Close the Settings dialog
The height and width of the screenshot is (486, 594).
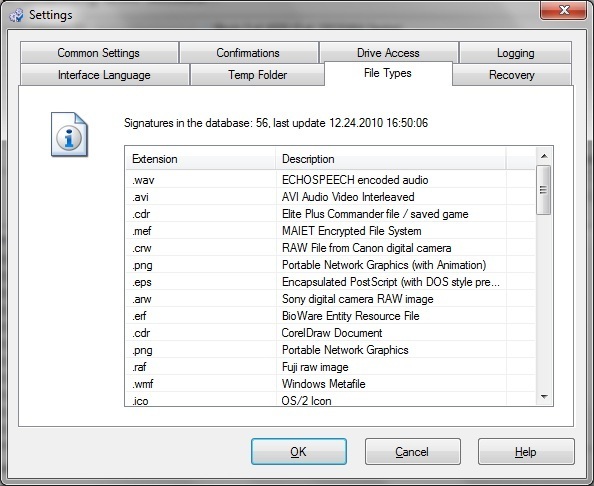(x=563, y=10)
